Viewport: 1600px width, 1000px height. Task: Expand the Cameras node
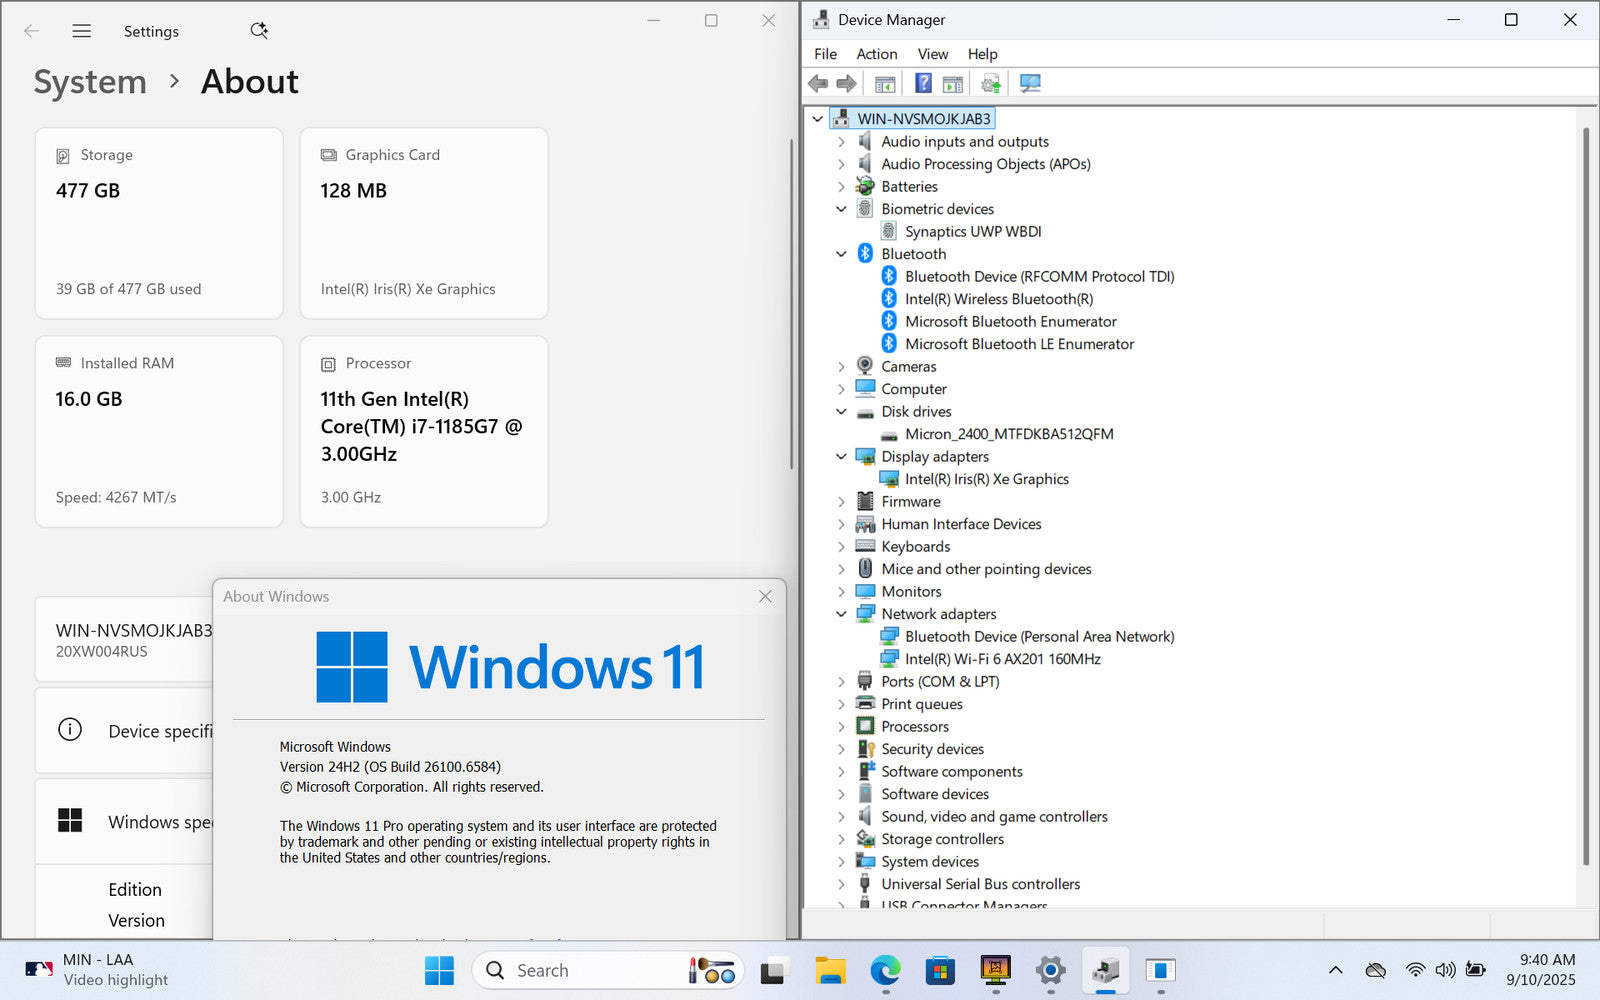click(x=841, y=367)
